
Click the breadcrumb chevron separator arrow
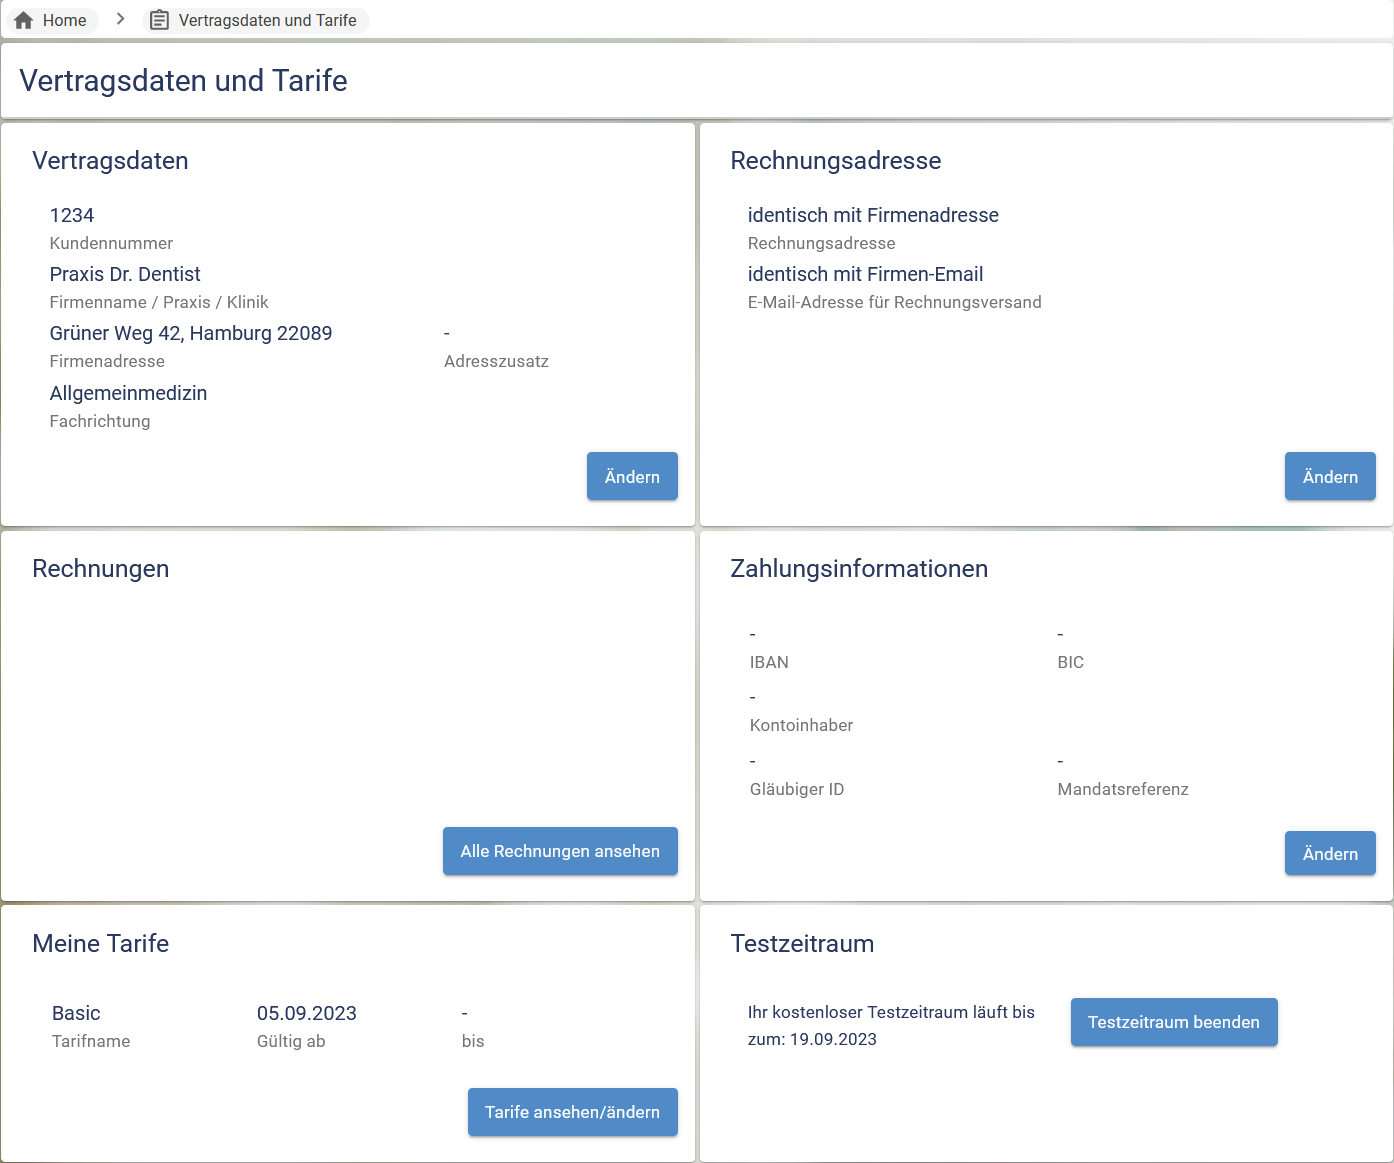click(x=120, y=19)
